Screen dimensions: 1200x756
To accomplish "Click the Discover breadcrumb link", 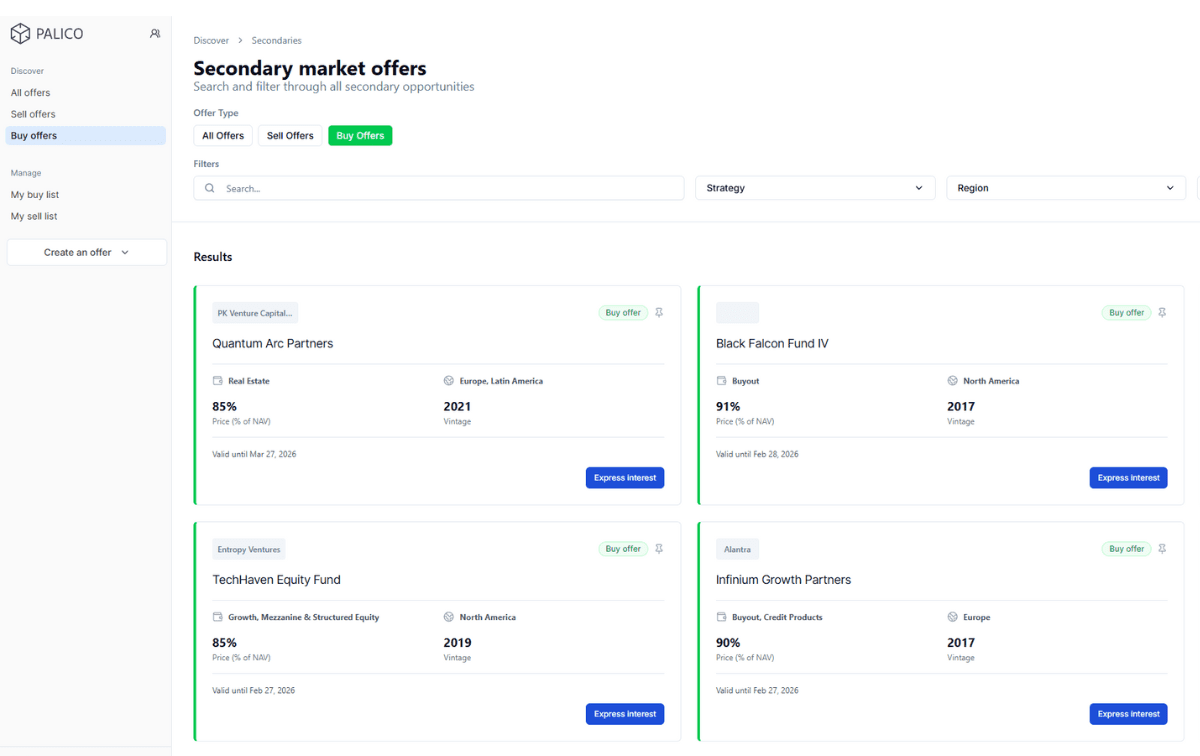I will click(211, 41).
